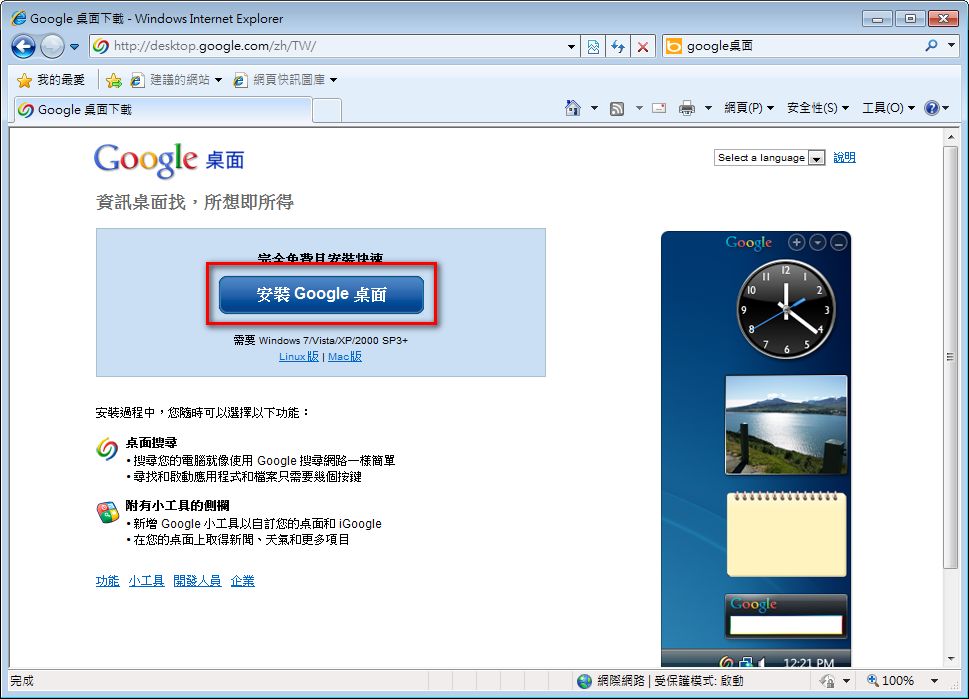
Task: Open the search provider dropdown arrow
Action: coord(952,45)
